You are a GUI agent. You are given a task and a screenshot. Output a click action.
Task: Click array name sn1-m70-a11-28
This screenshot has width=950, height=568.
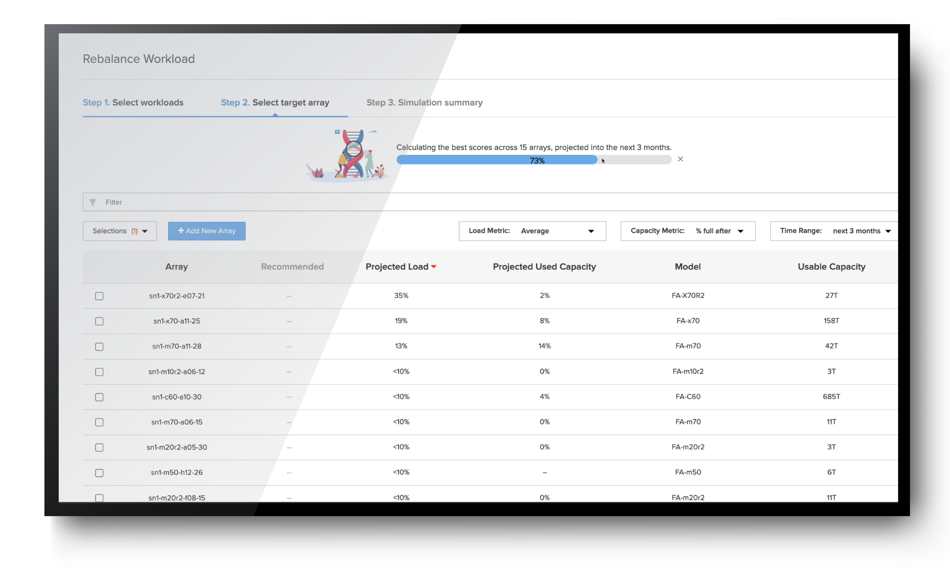[x=176, y=347]
